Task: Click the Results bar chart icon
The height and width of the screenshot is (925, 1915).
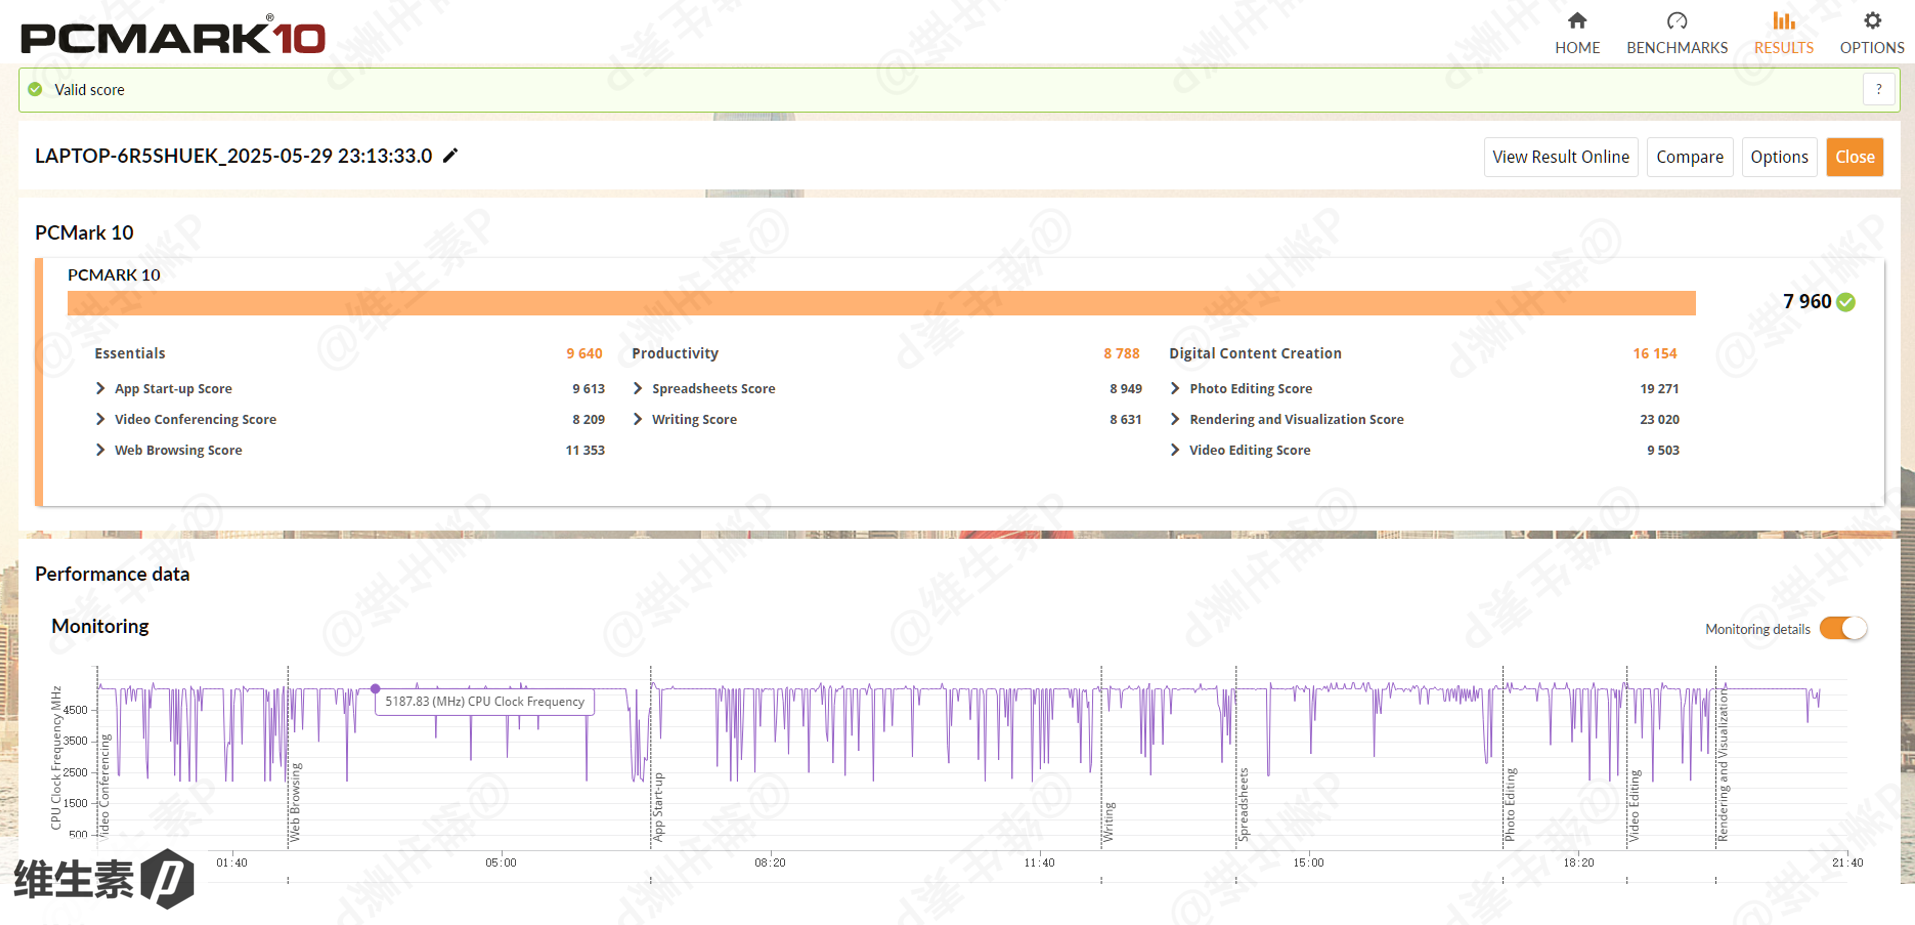Action: [x=1783, y=21]
